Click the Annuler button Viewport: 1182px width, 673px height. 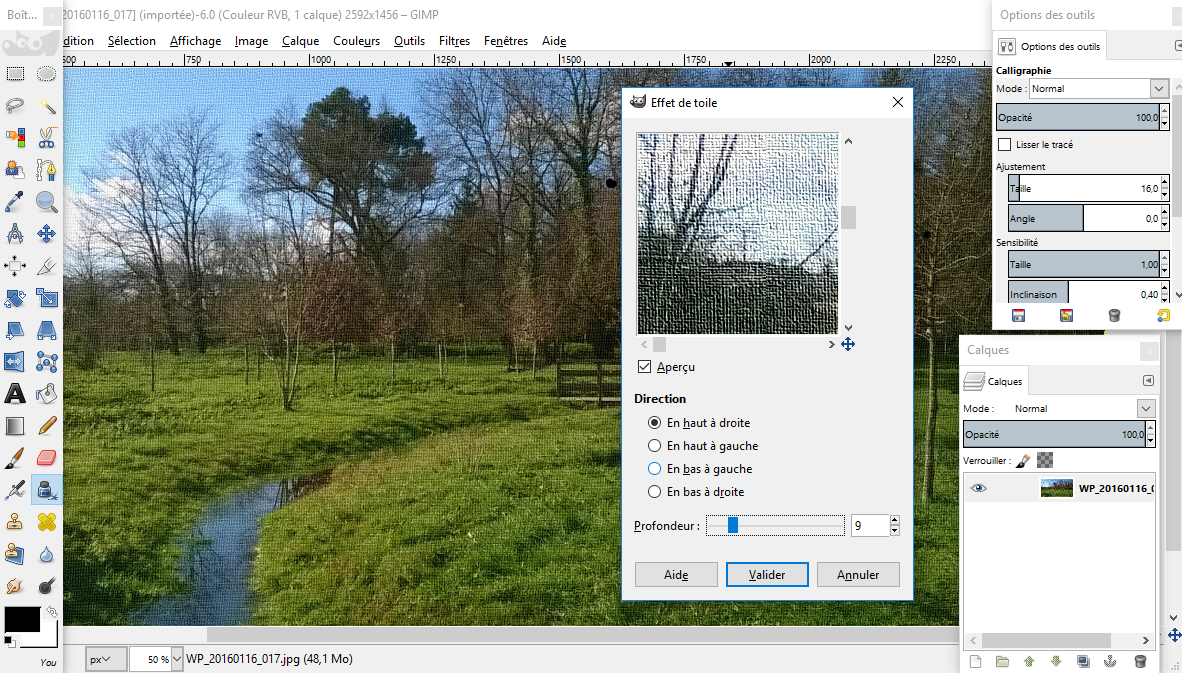pos(858,575)
